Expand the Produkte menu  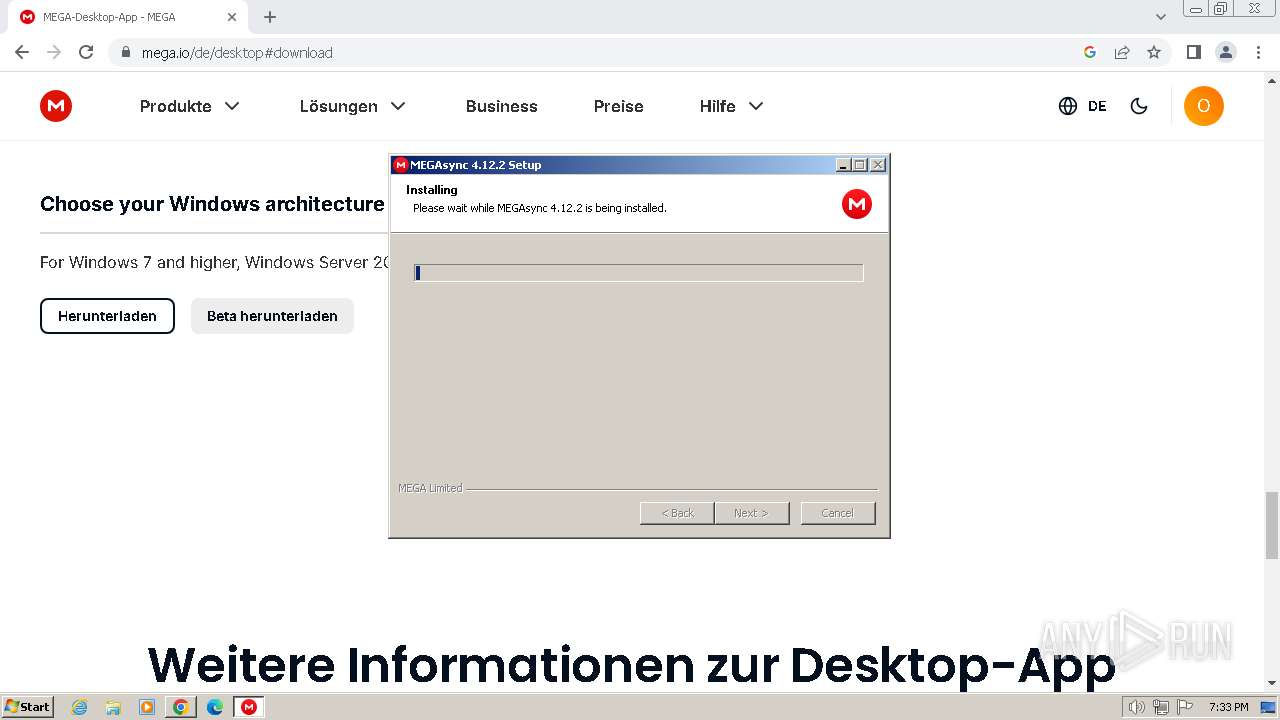pos(190,106)
